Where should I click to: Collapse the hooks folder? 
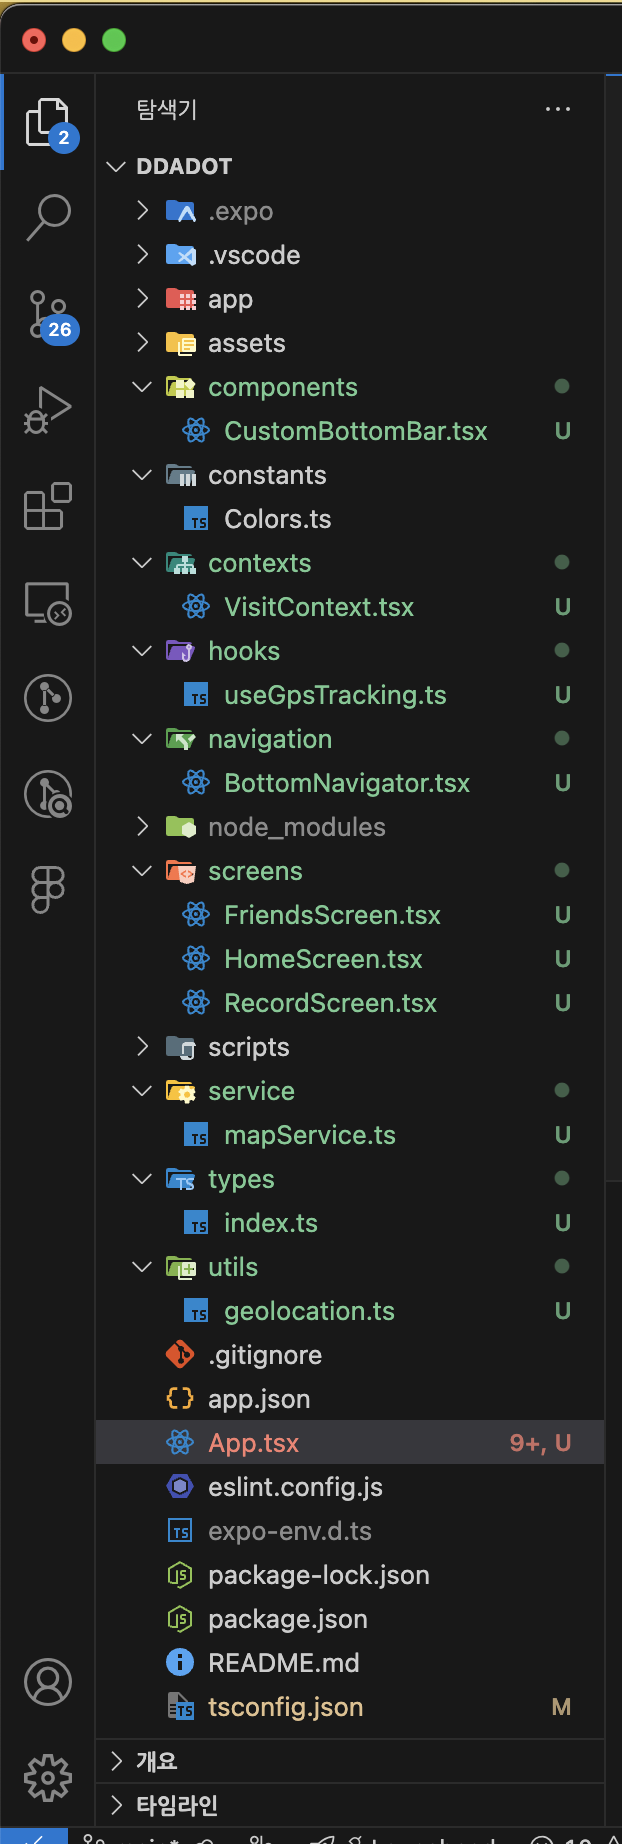coord(142,650)
